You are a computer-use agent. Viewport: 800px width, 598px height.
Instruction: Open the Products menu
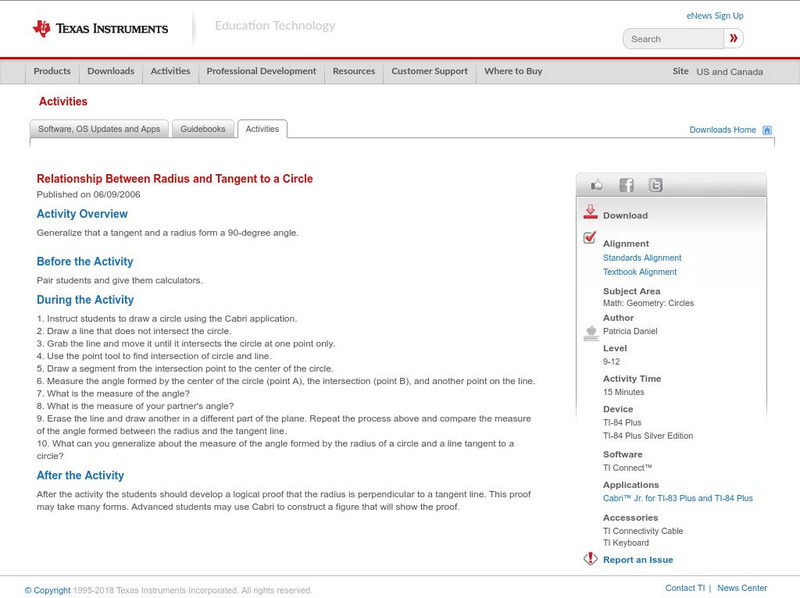click(x=52, y=72)
